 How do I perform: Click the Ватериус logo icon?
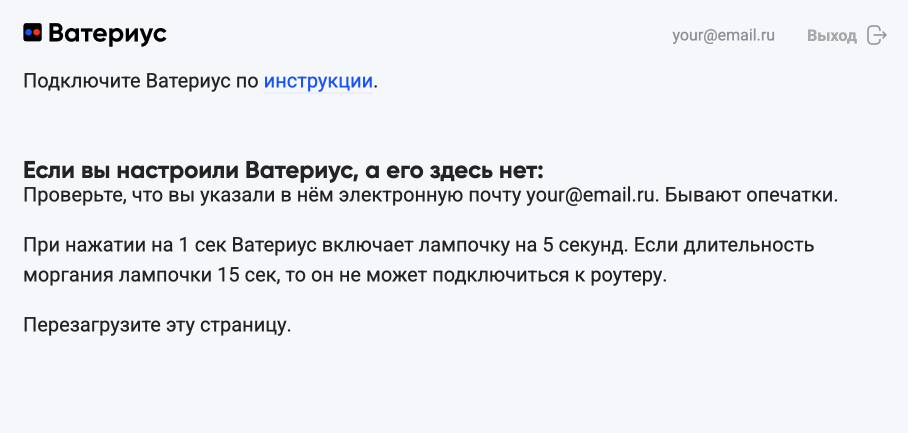pyautogui.click(x=33, y=34)
